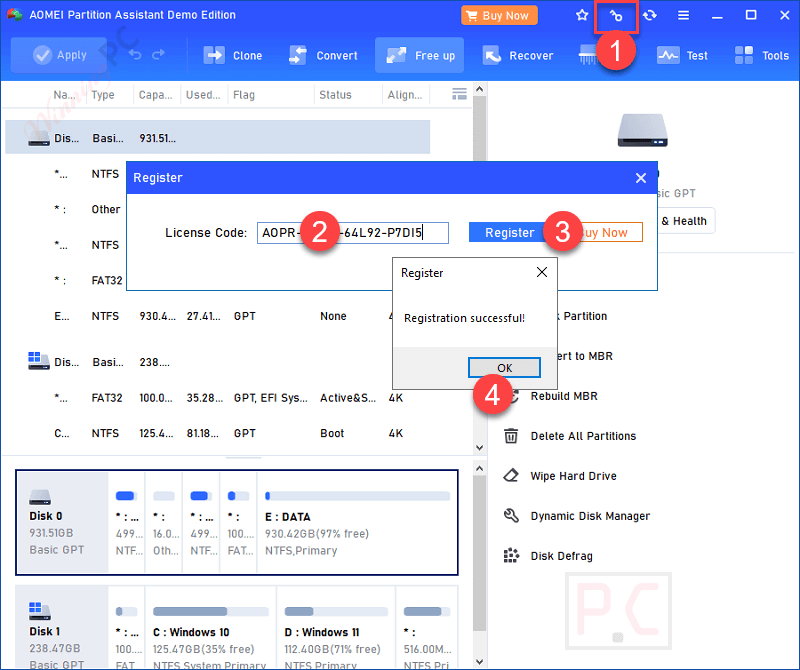800x670 pixels.
Task: Click the Wipe Hard Drive eraser icon
Action: tap(511, 476)
